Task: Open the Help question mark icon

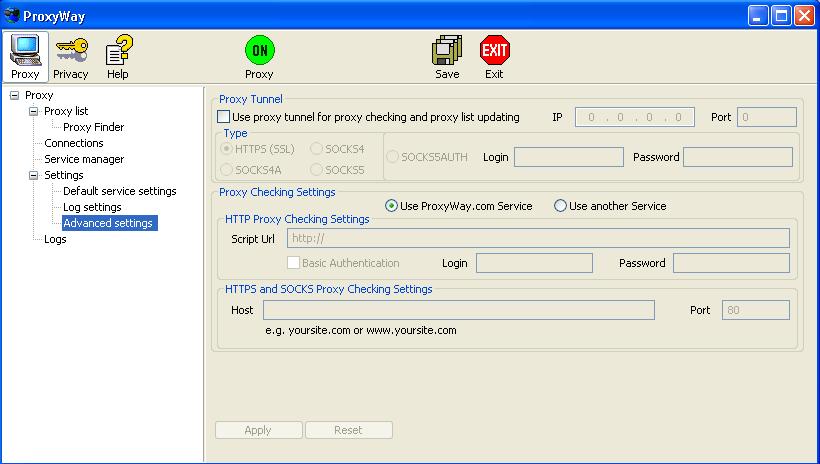Action: click(118, 56)
